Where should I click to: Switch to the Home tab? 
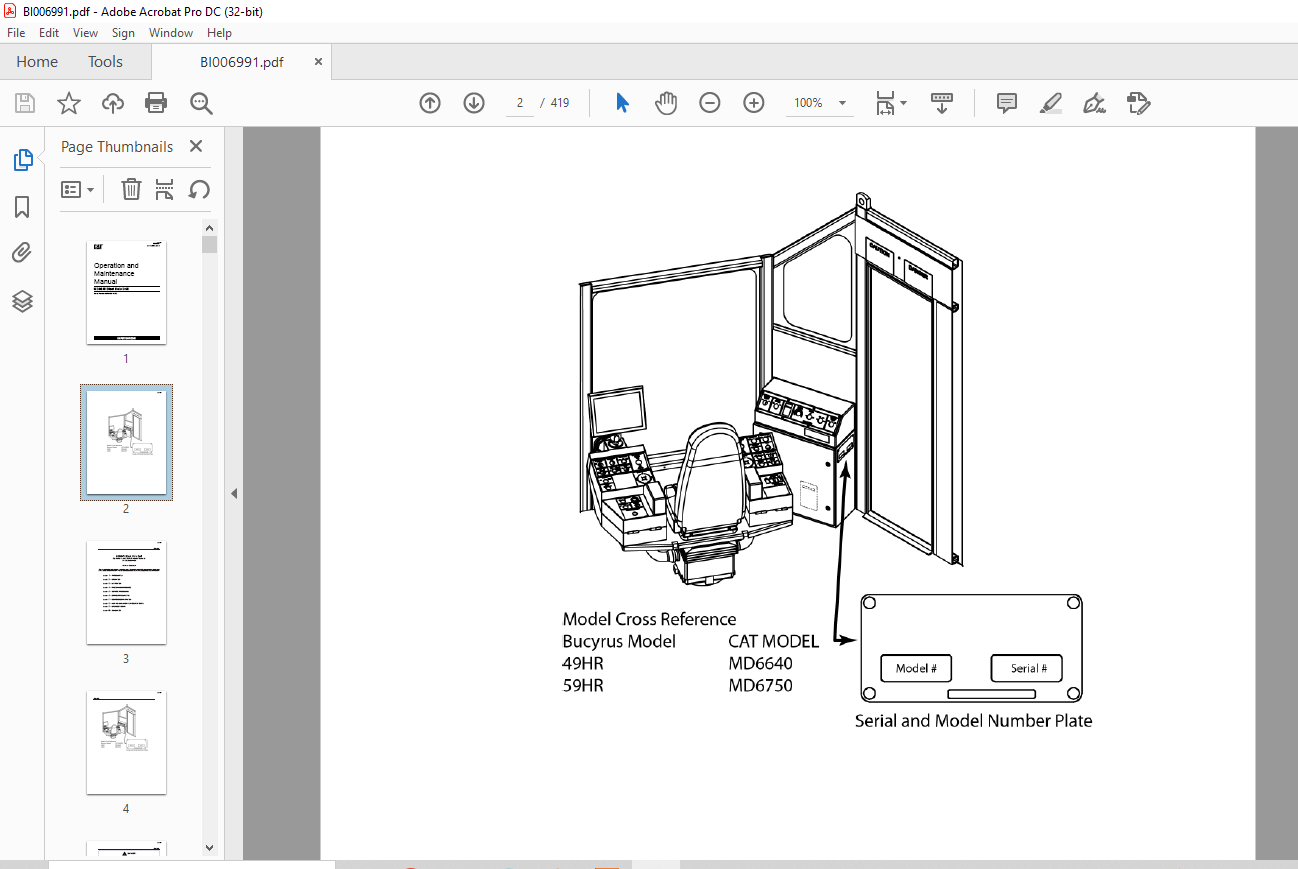[x=37, y=62]
